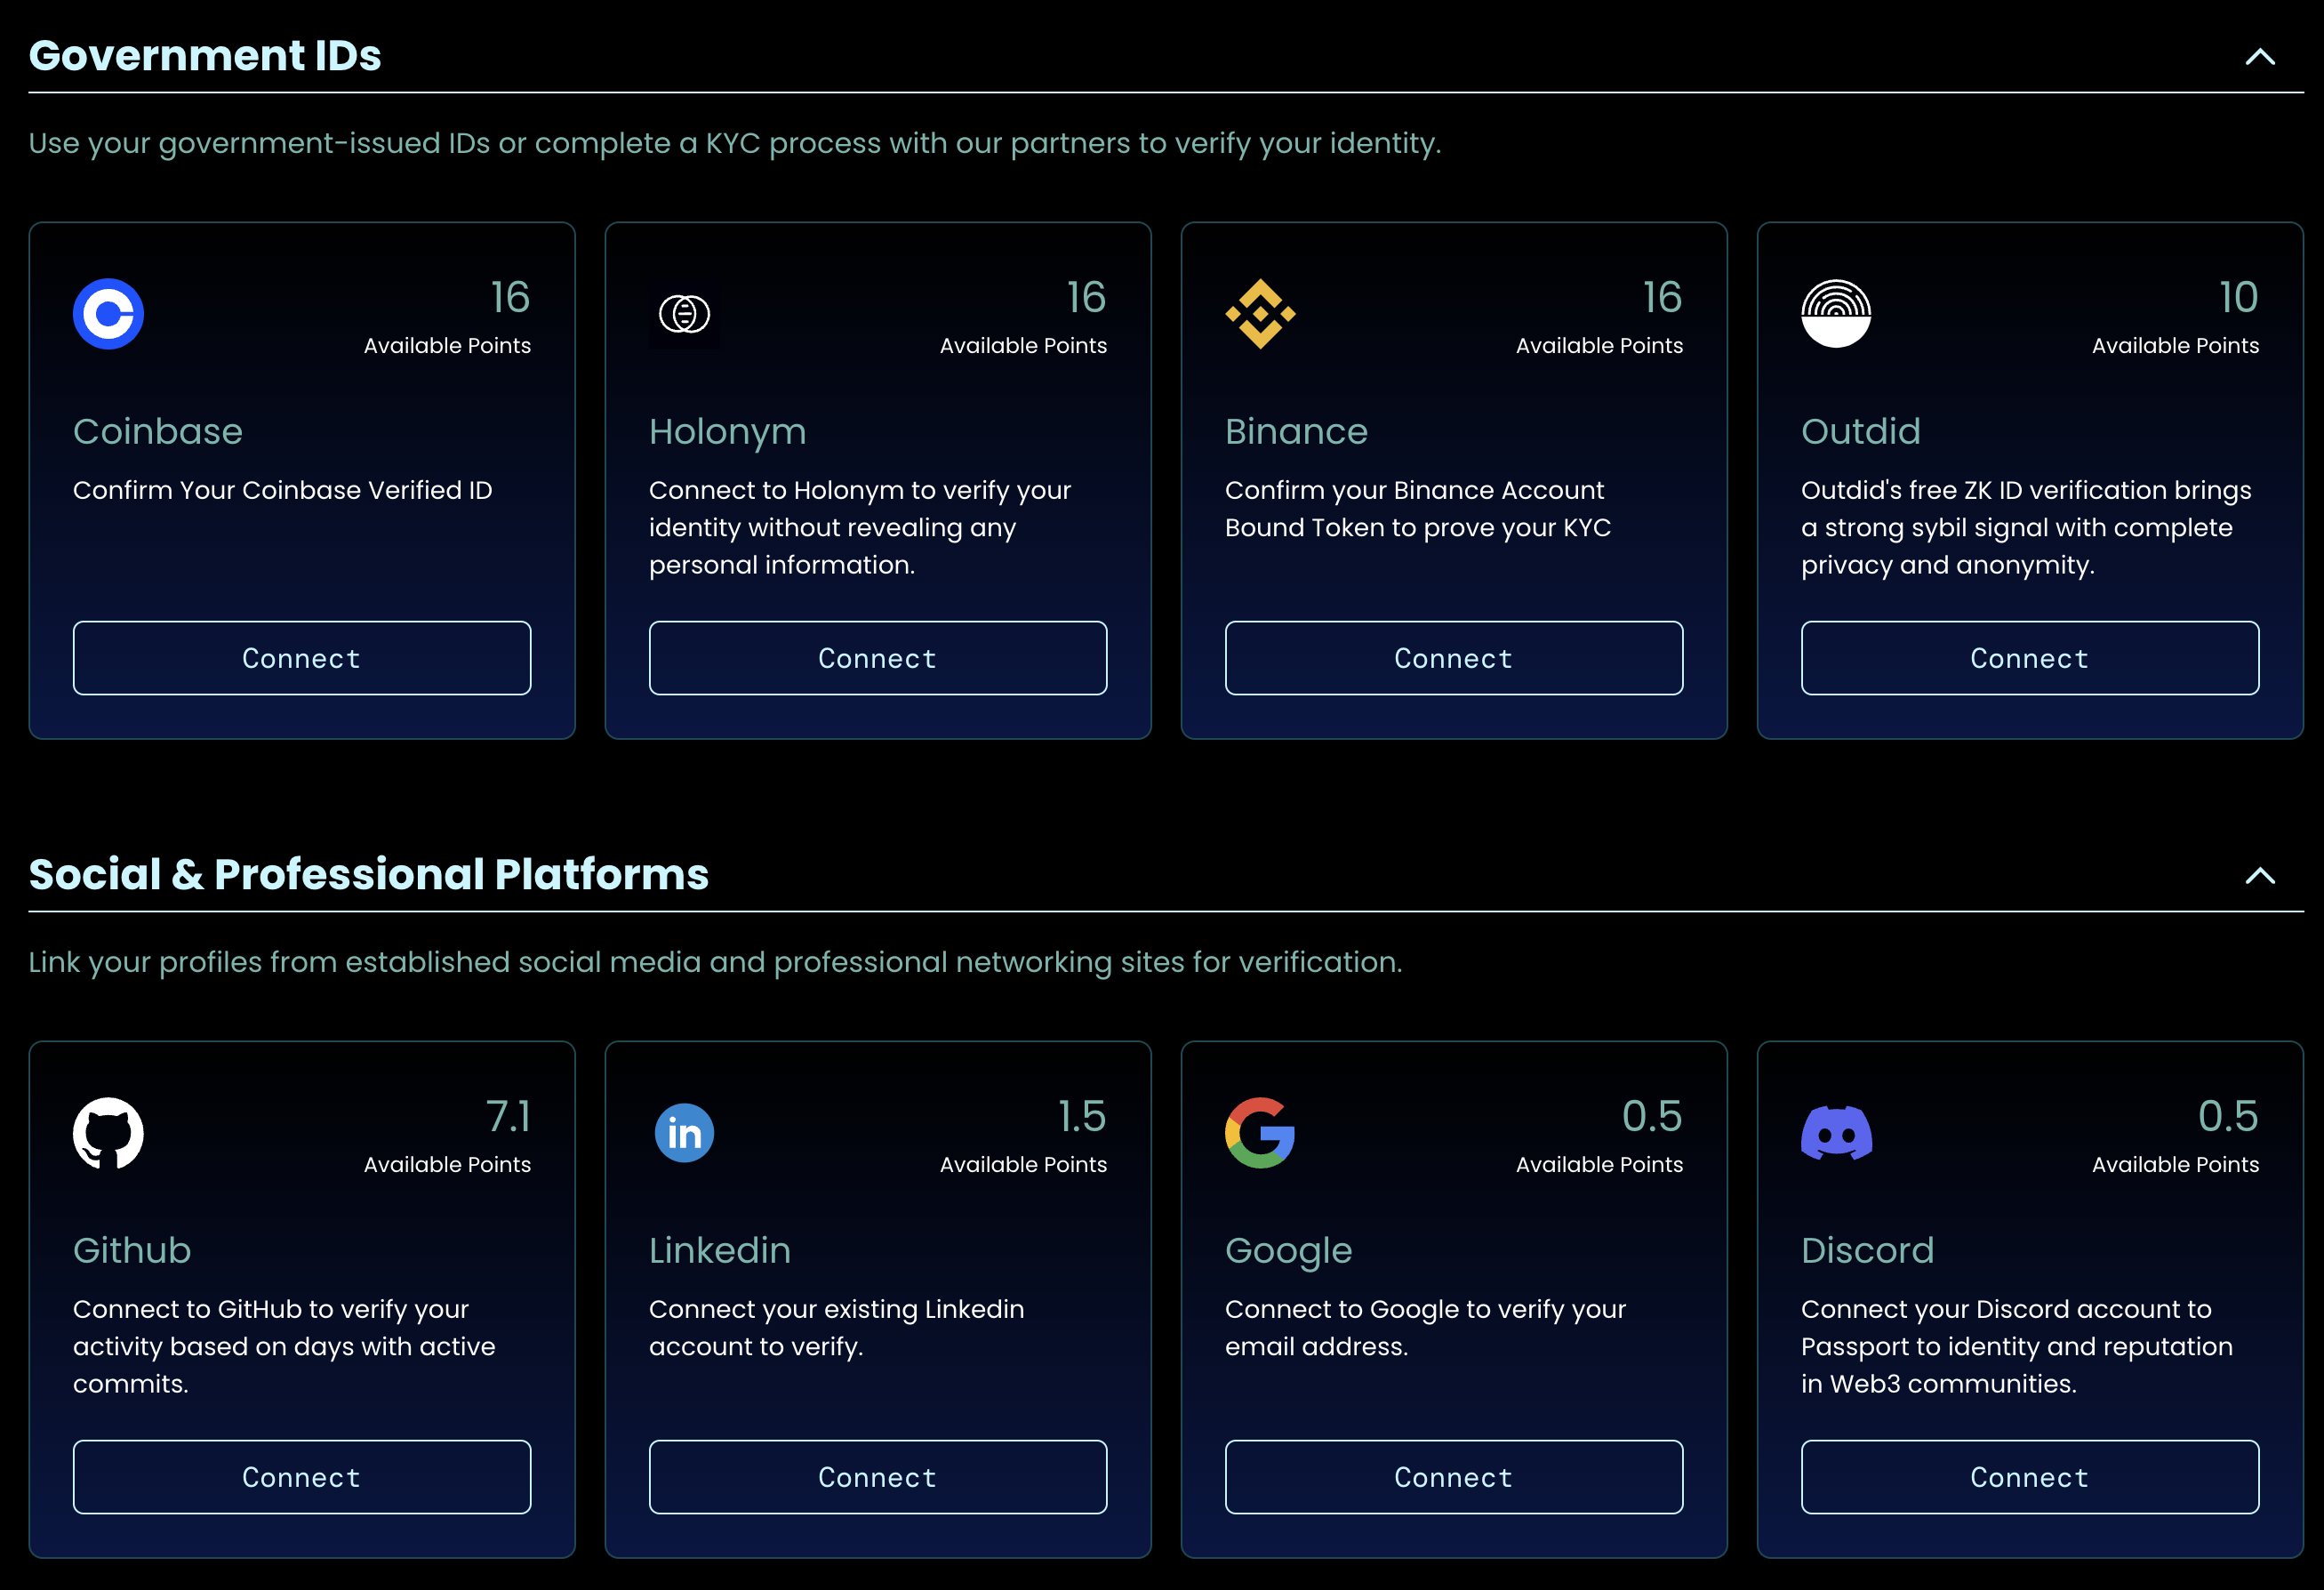Click Google's 0.5 points value
2324x1590 pixels.
pos(1652,1116)
